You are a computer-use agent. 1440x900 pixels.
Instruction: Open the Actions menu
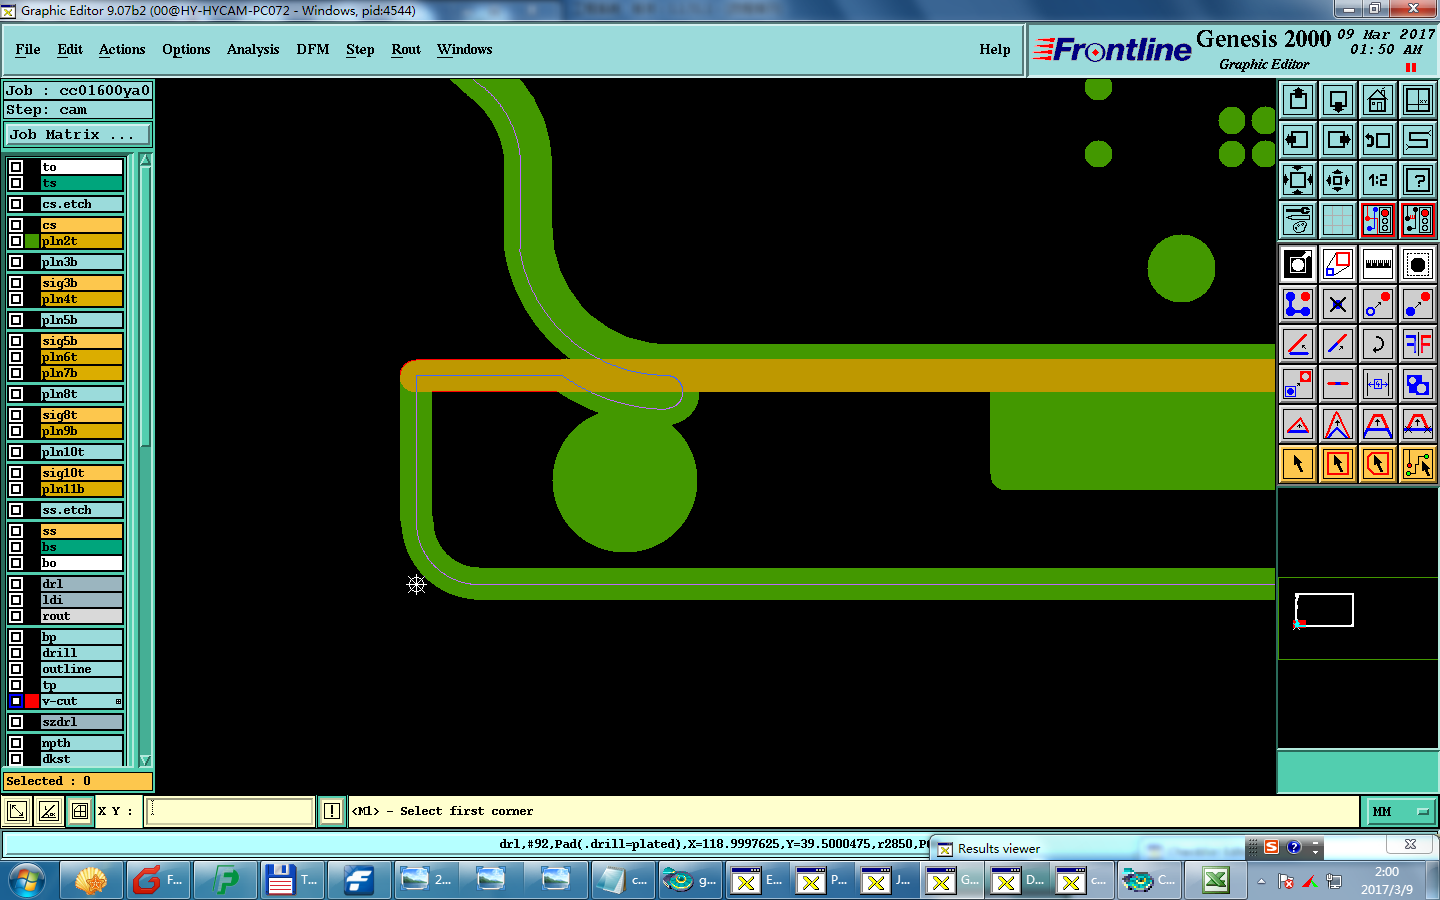pos(122,49)
